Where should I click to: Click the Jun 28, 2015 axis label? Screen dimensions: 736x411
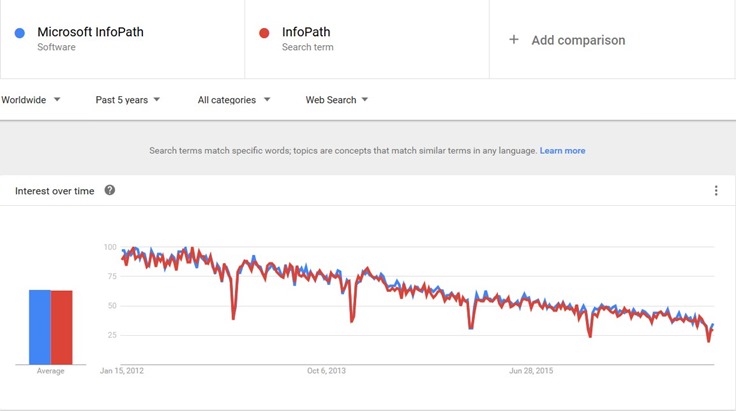pos(531,371)
